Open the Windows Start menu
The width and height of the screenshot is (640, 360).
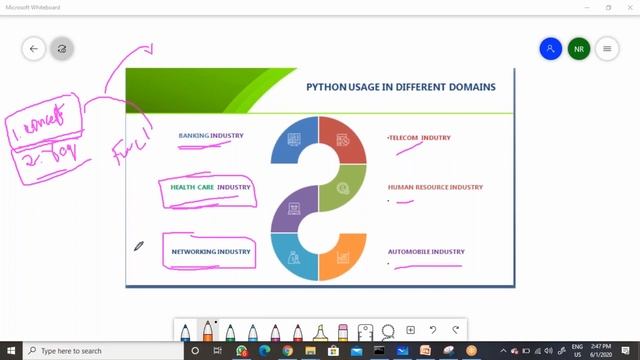[x=11, y=351]
